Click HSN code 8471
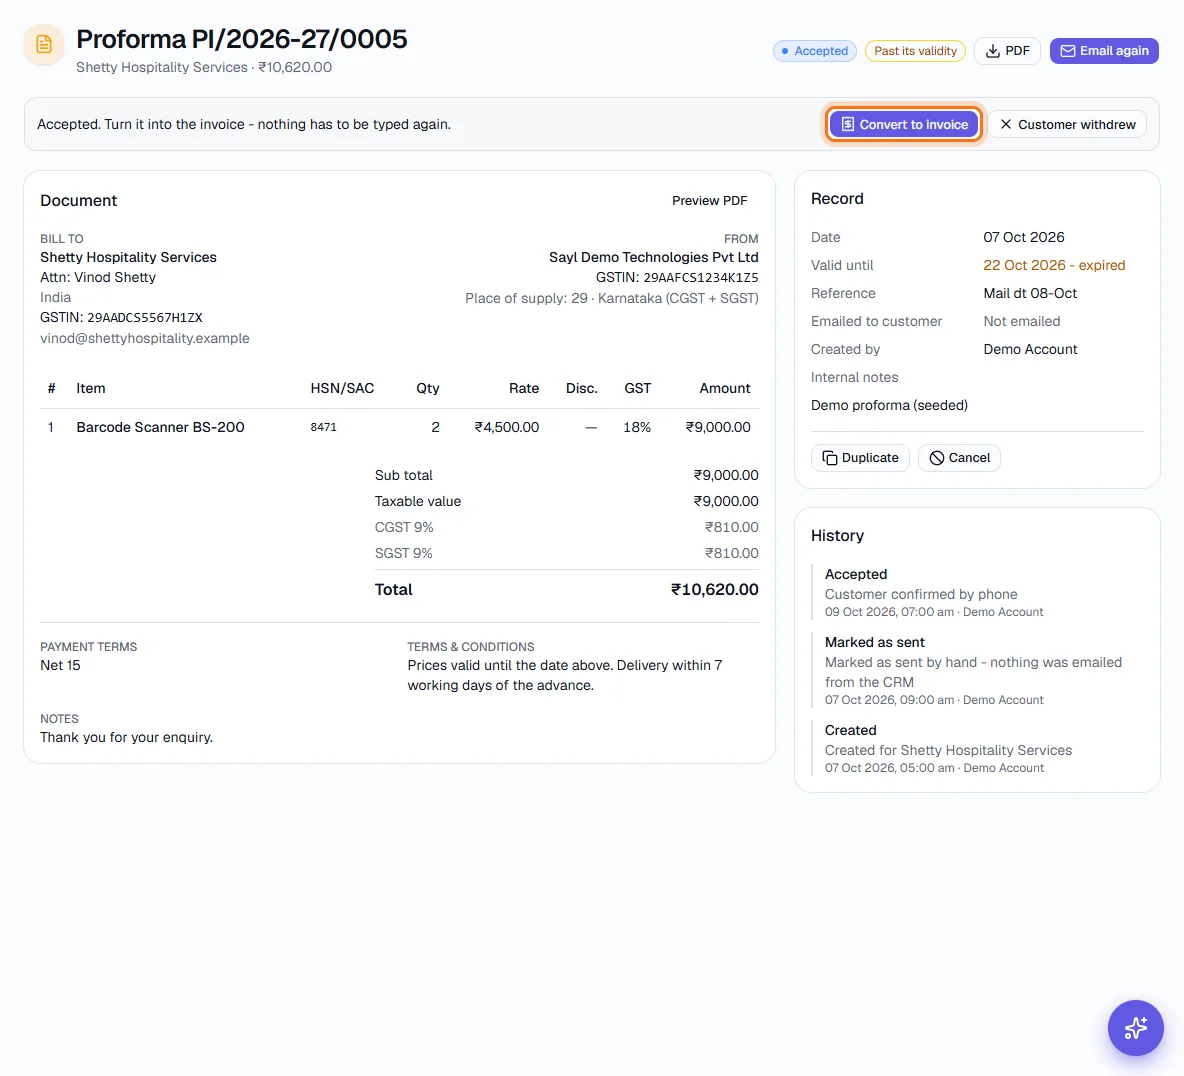The height and width of the screenshot is (1076, 1184). [x=323, y=427]
